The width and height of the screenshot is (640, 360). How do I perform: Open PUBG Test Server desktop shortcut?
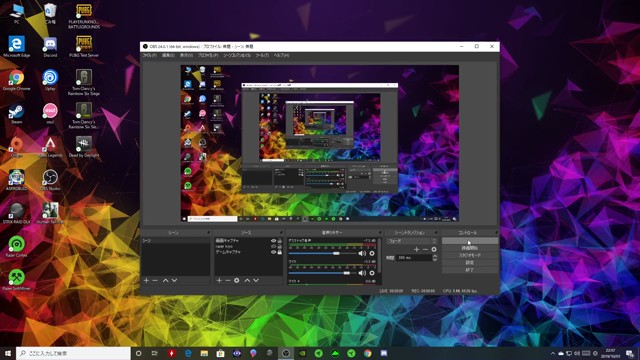click(x=84, y=47)
